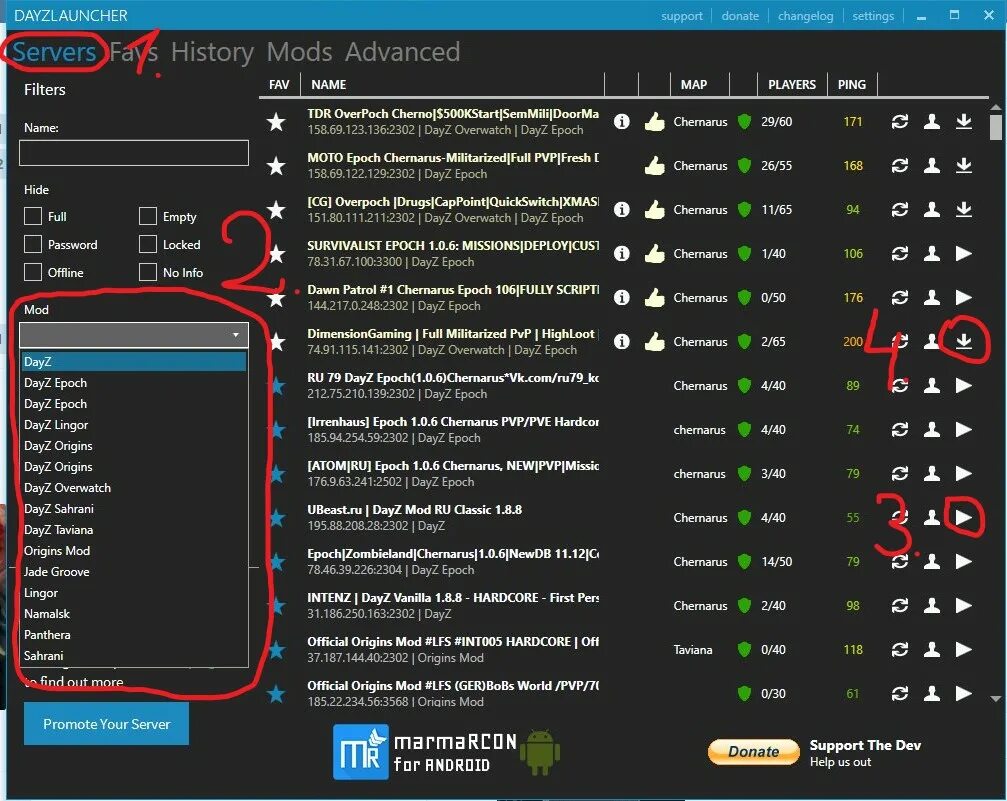This screenshot has width=1007, height=801.
Task: Favorite the [CG] Overpoch server star
Action: click(x=276, y=209)
